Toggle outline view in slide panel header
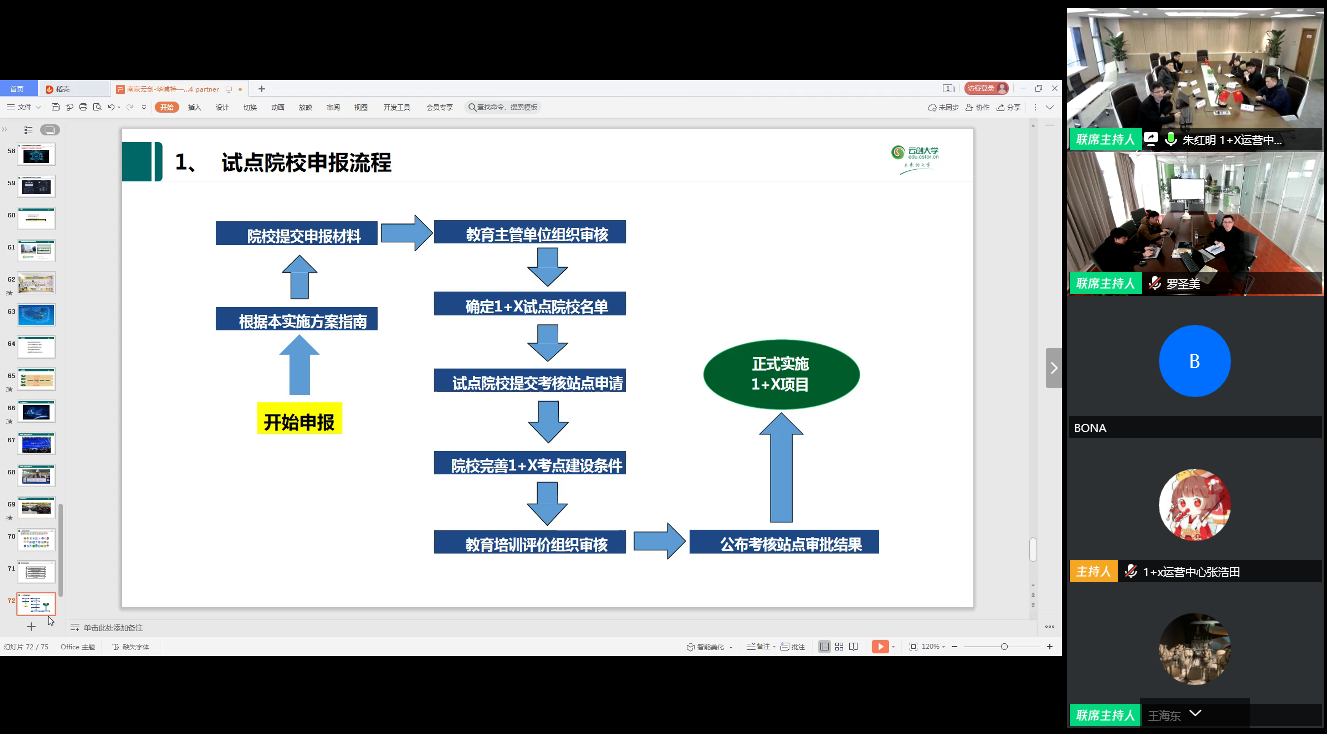 click(x=28, y=130)
